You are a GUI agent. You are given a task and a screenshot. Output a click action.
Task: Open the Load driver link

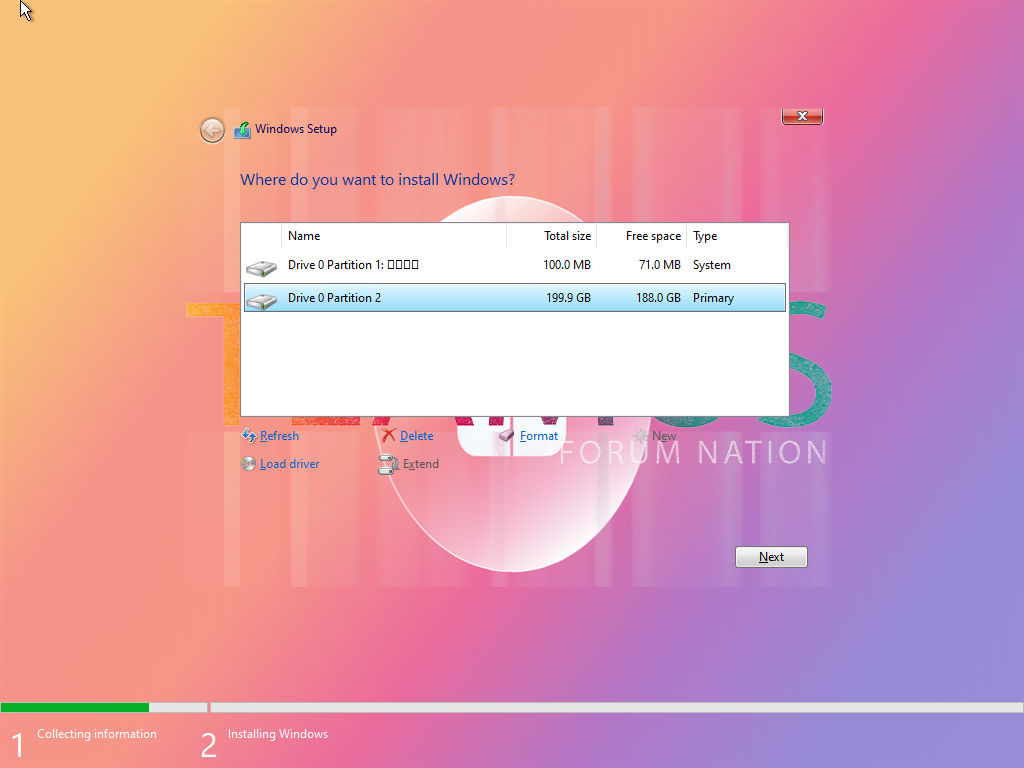(289, 464)
